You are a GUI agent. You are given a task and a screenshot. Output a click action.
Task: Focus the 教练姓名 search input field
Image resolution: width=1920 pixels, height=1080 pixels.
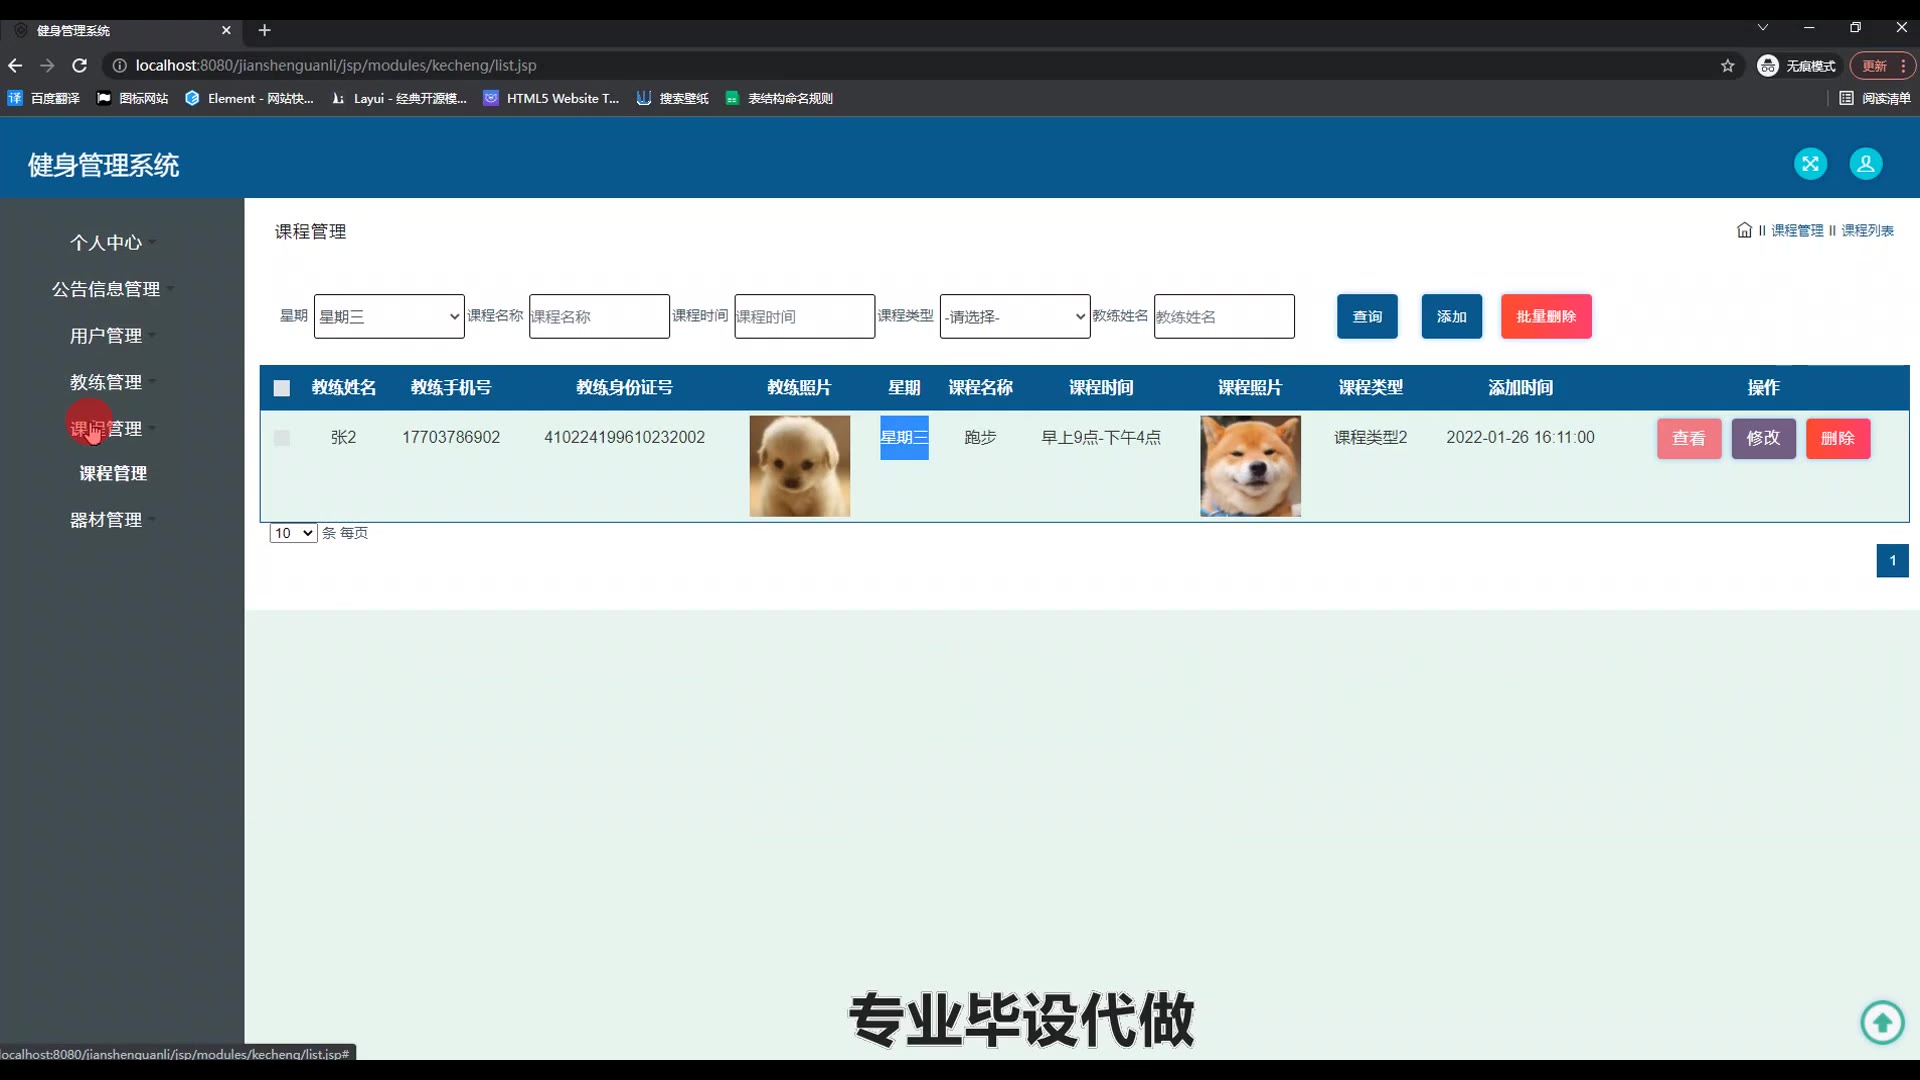click(x=1223, y=316)
